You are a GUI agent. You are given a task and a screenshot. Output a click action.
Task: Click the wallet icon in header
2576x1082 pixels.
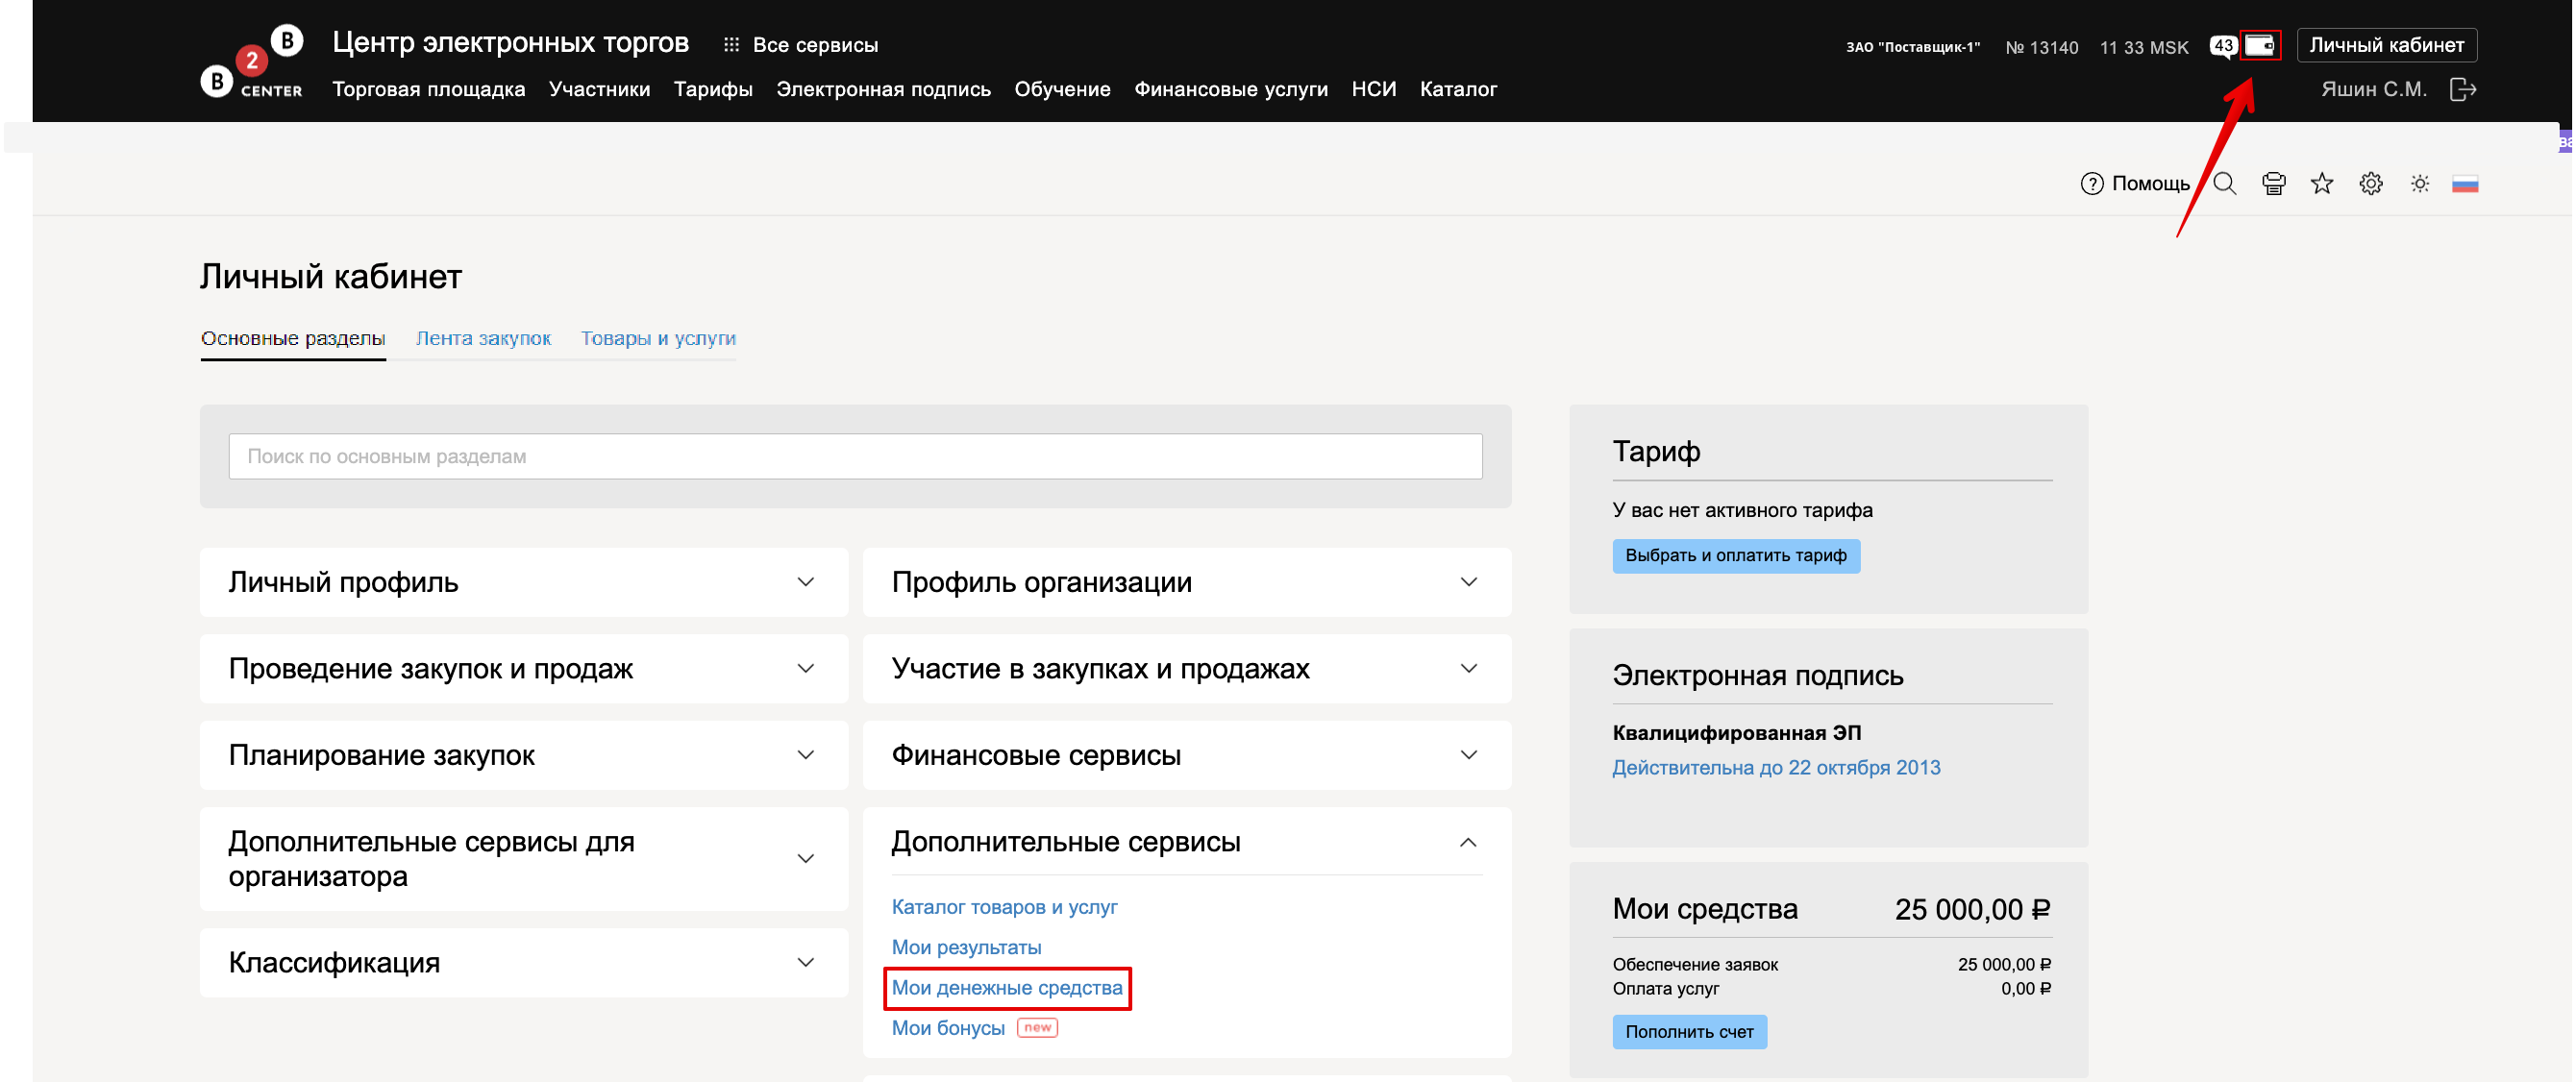[2259, 45]
